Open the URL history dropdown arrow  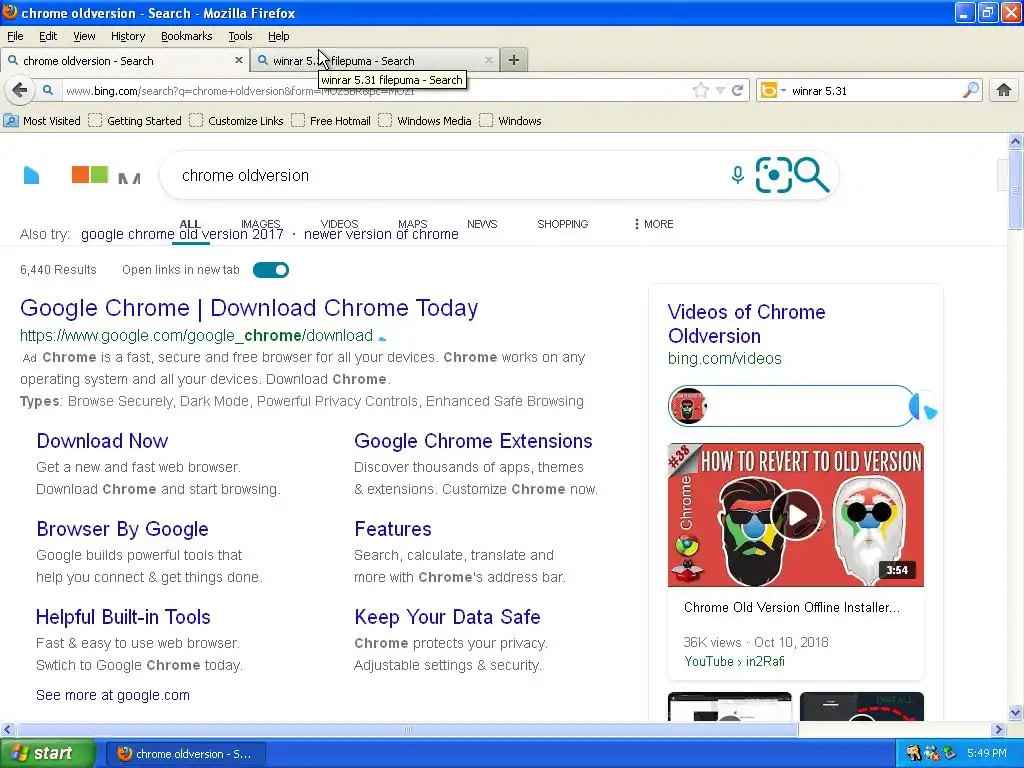[720, 91]
